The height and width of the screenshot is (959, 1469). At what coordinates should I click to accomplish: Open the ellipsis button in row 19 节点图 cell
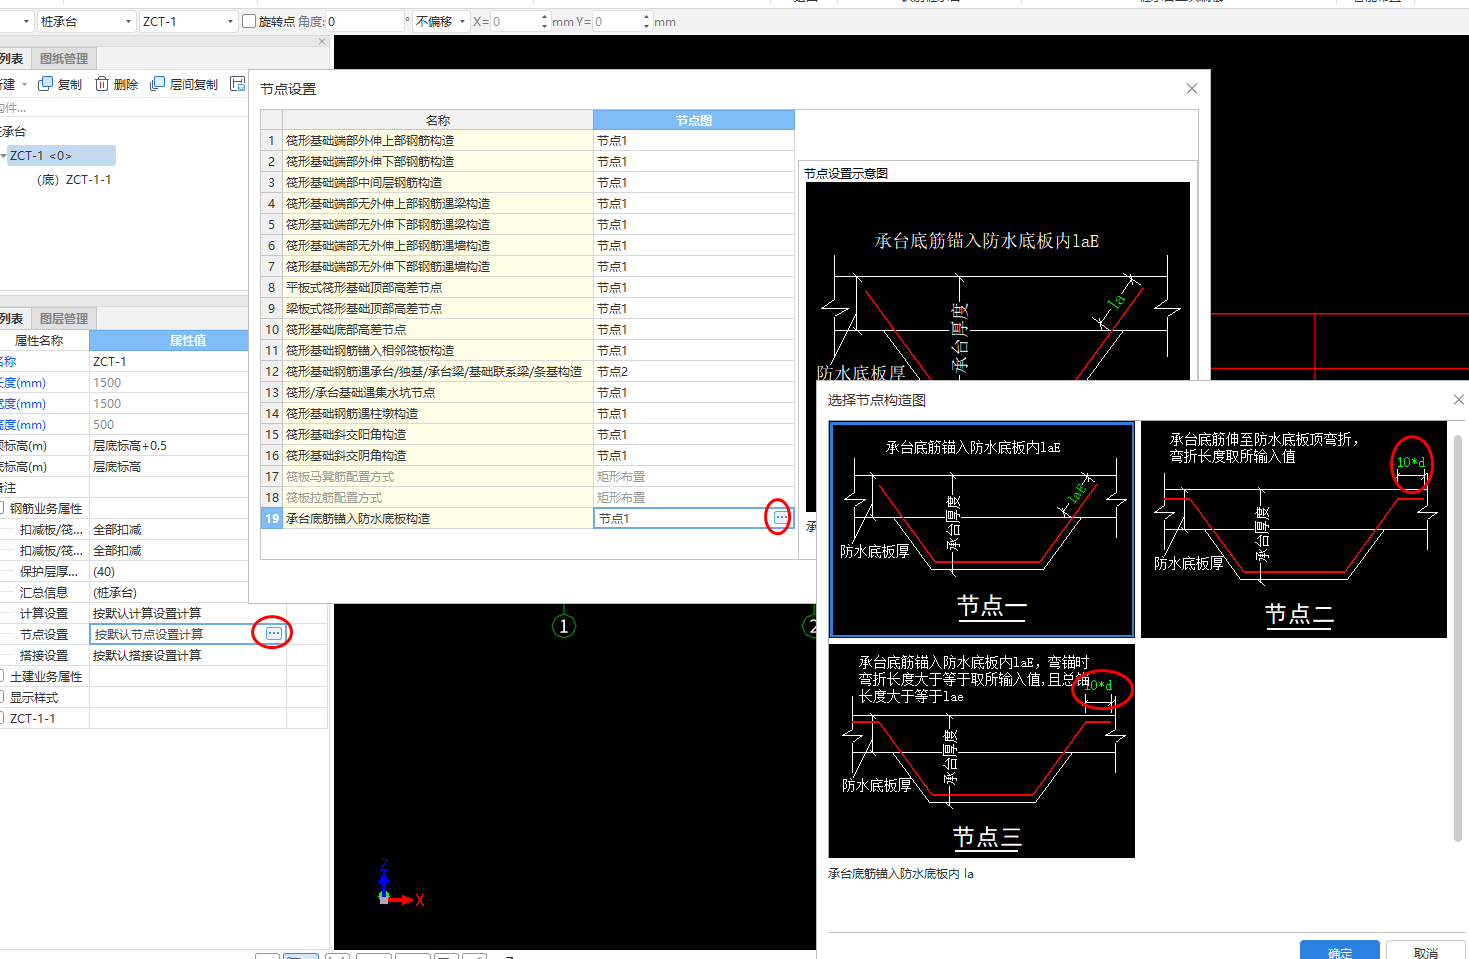pyautogui.click(x=780, y=517)
